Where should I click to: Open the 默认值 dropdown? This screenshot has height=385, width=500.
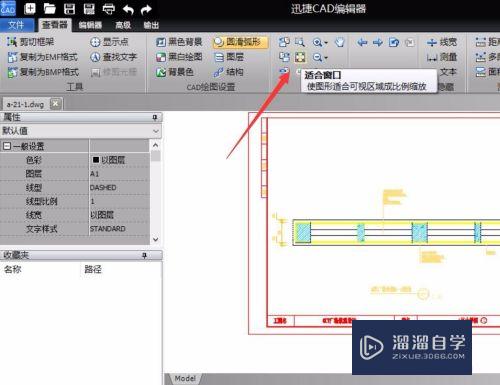click(x=81, y=131)
